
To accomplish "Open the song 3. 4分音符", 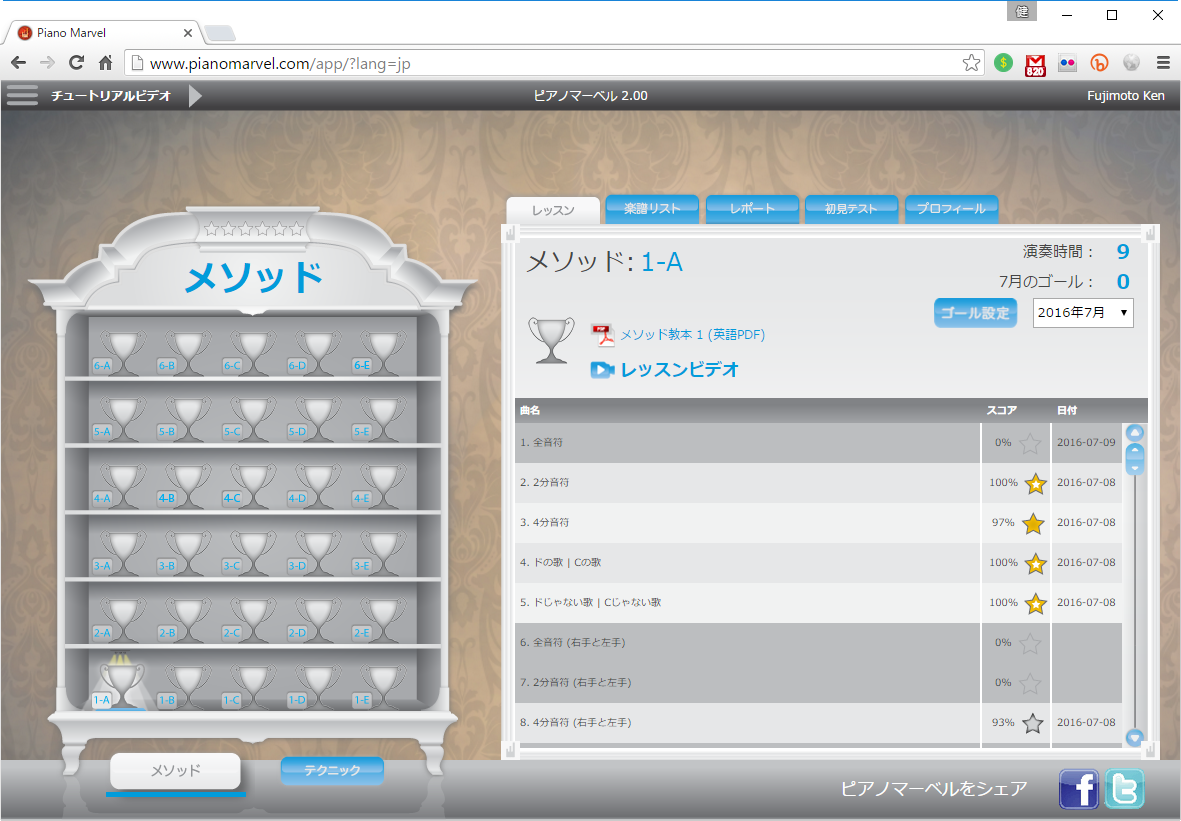I will (x=747, y=523).
